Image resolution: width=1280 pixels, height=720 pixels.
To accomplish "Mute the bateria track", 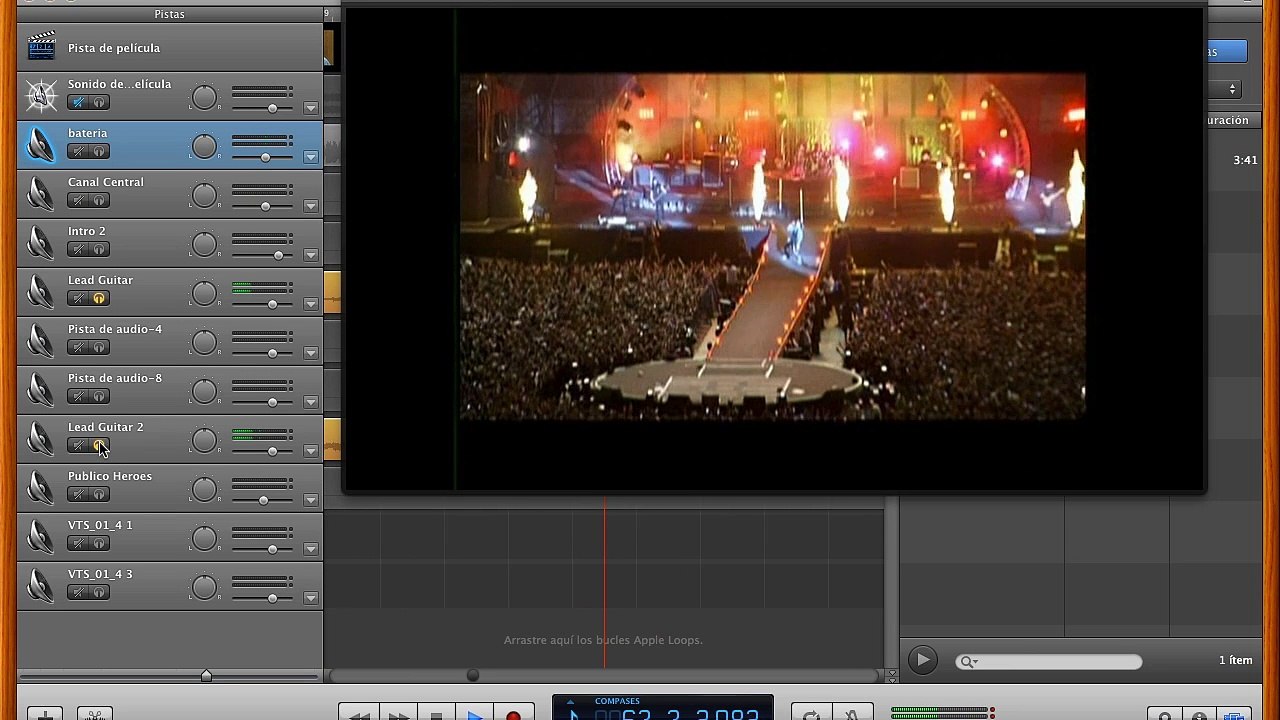I will pos(78,151).
